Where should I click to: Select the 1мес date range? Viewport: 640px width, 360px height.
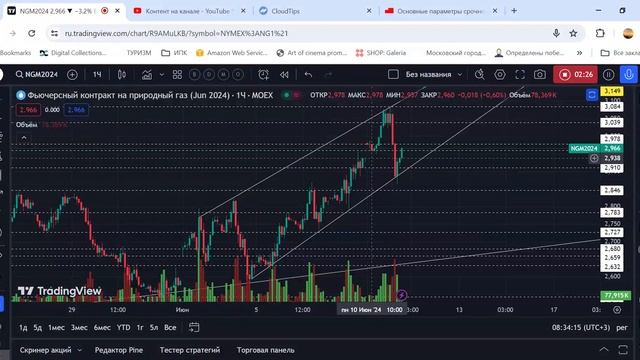[x=56, y=327]
